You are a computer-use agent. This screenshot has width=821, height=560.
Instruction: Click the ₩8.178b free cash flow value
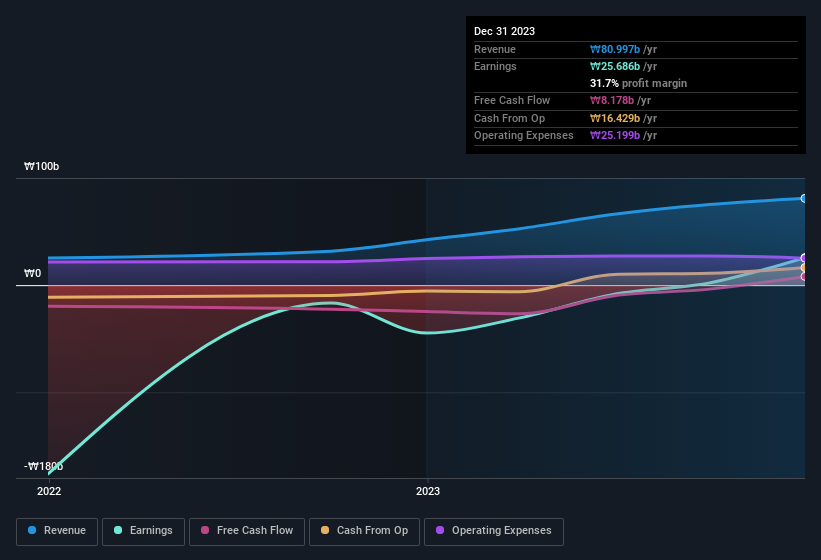pos(612,100)
